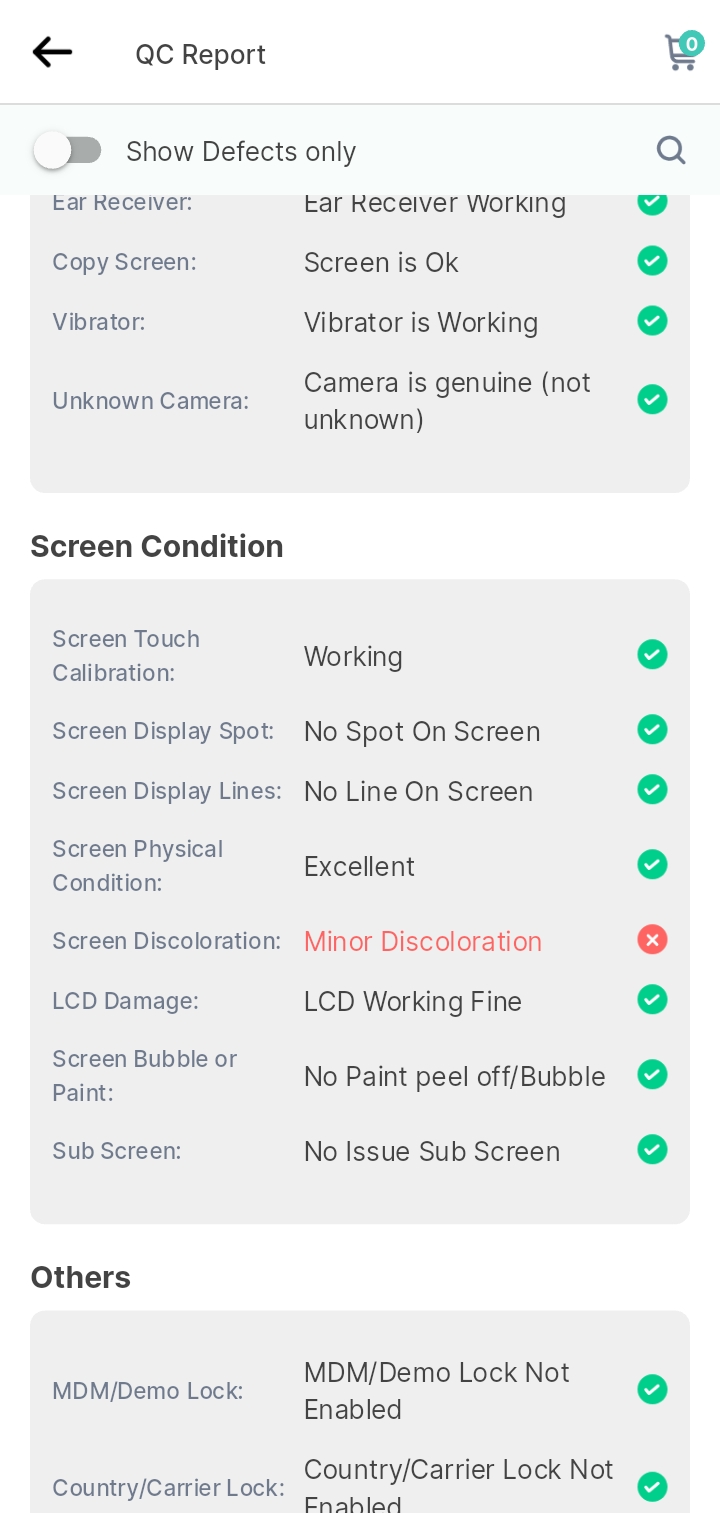Click the red cross next to Minor Discoloration

652,940
